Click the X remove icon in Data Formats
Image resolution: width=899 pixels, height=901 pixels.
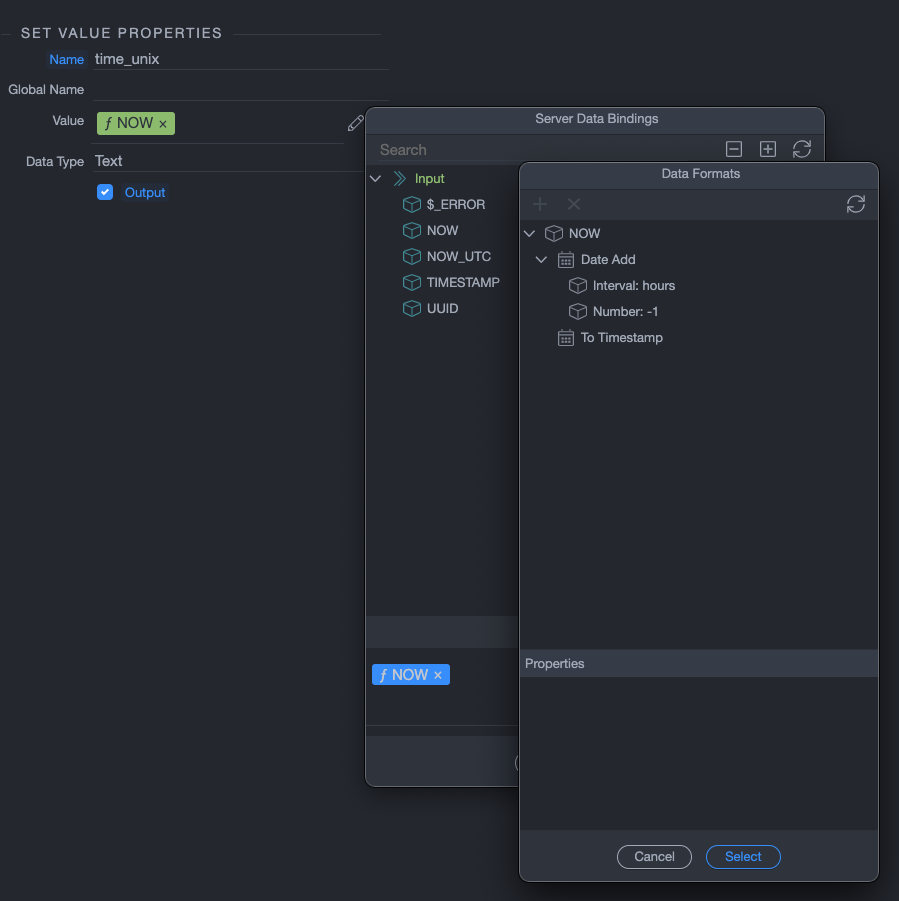tap(574, 204)
